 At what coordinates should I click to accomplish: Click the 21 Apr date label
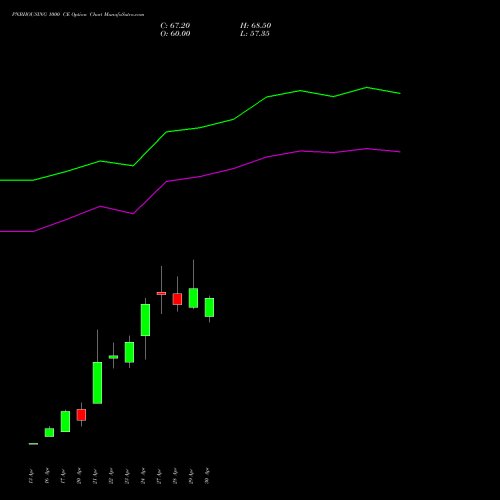coord(95,476)
